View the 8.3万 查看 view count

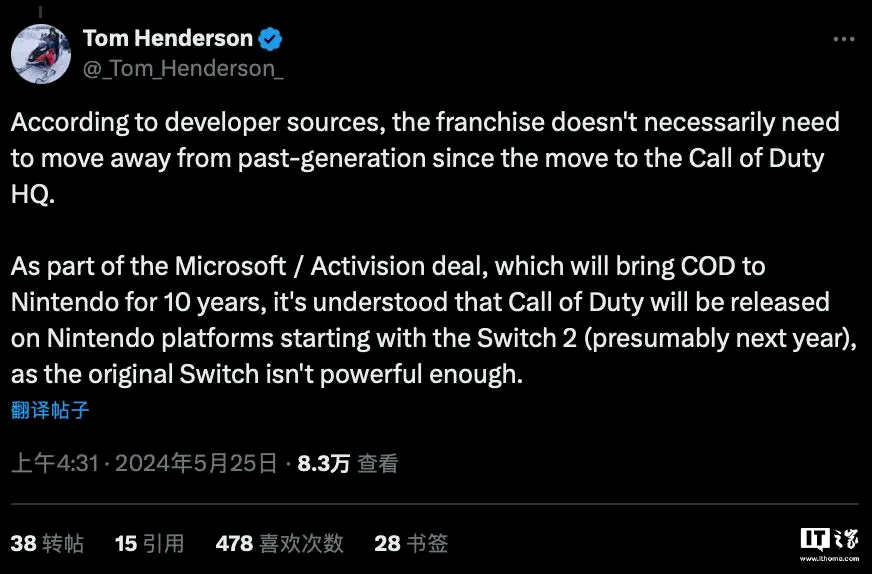(x=348, y=463)
